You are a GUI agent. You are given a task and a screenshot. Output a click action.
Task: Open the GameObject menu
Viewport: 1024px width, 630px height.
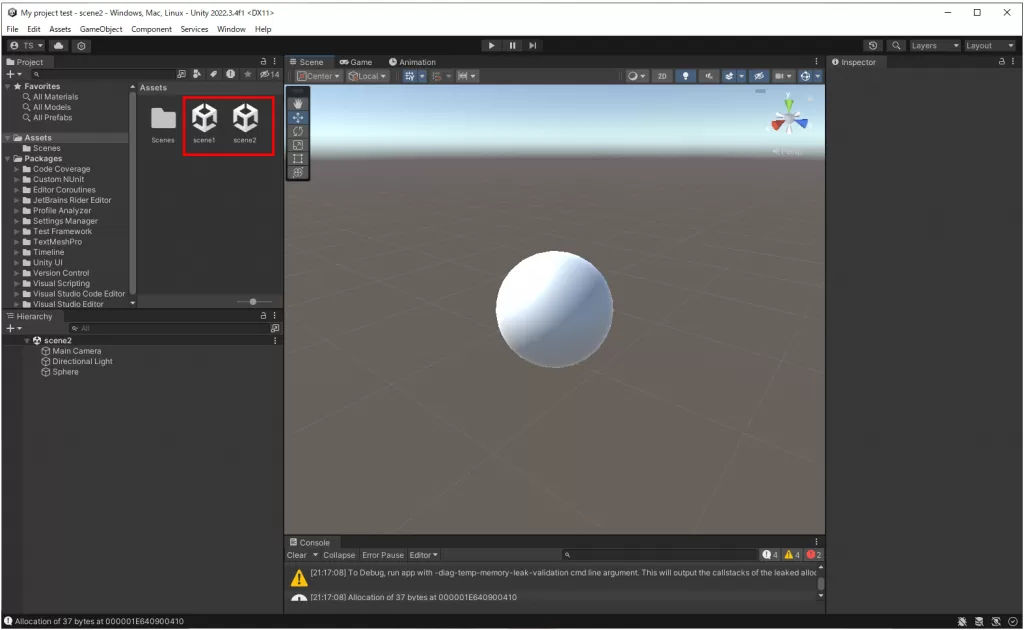tap(101, 29)
